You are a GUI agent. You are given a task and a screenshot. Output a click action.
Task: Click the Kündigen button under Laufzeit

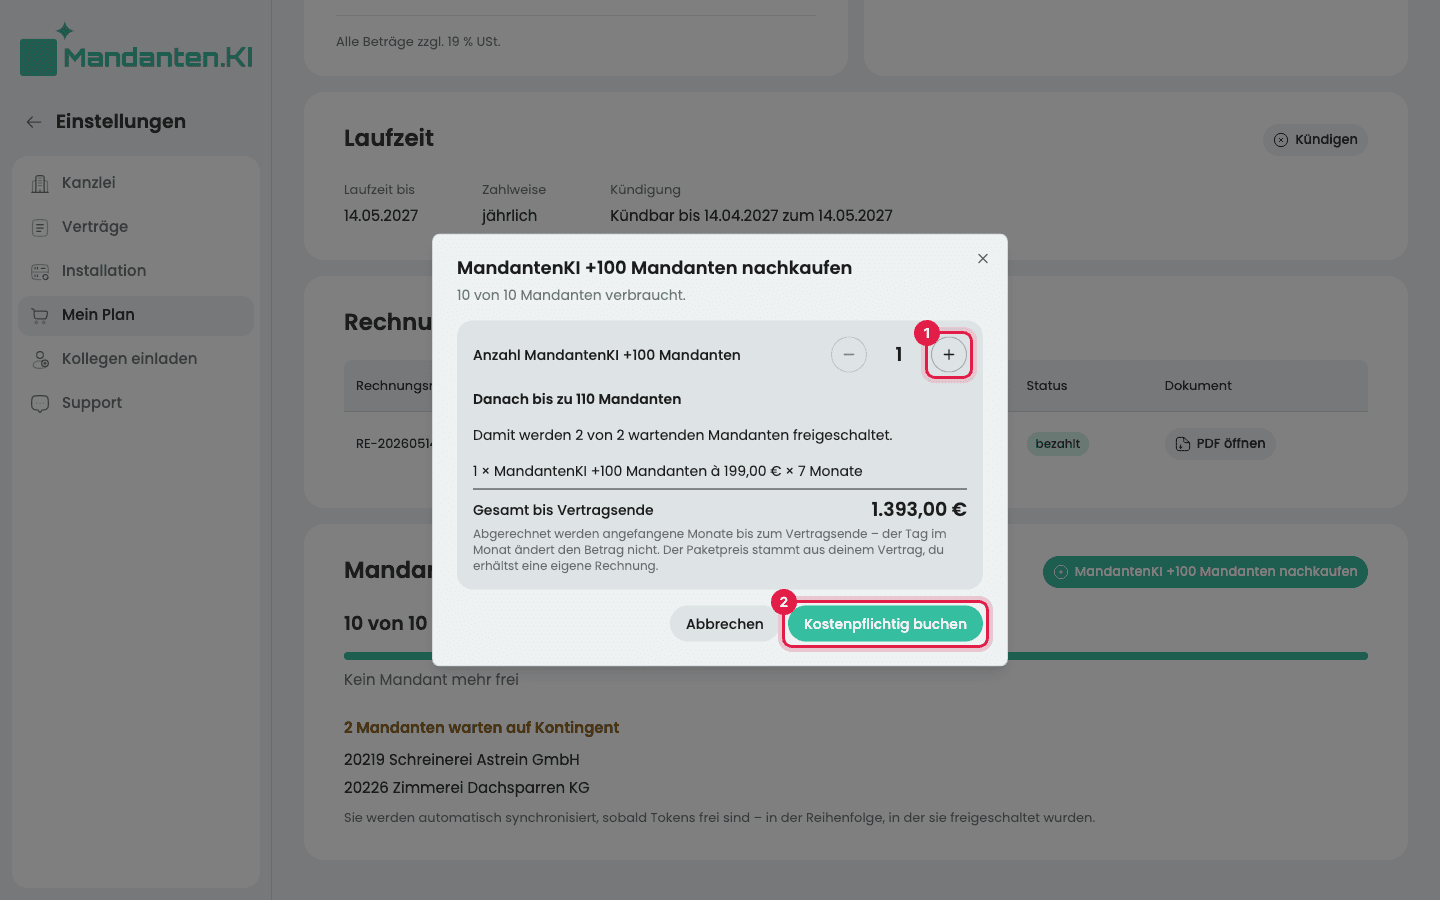click(1315, 140)
